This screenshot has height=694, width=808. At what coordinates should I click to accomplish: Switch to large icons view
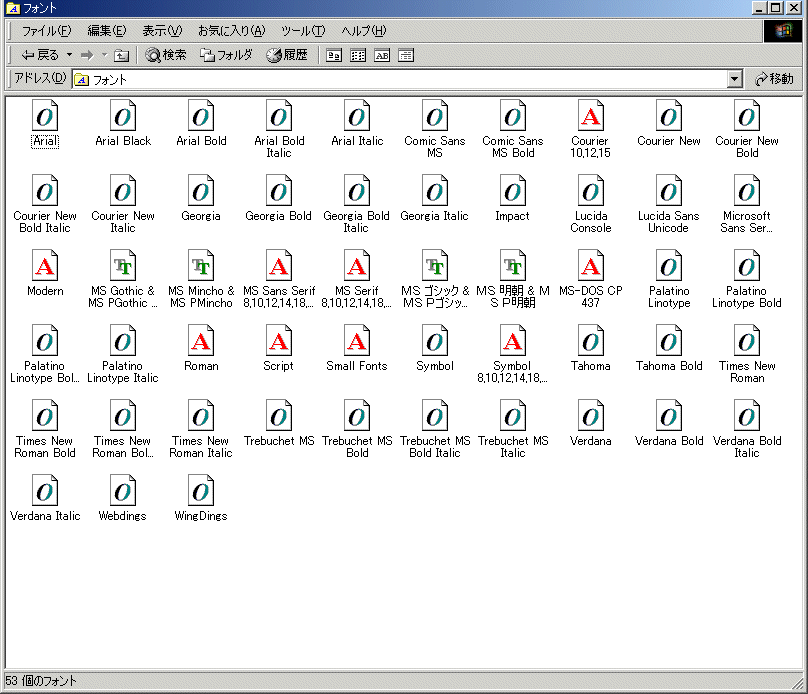click(334, 55)
